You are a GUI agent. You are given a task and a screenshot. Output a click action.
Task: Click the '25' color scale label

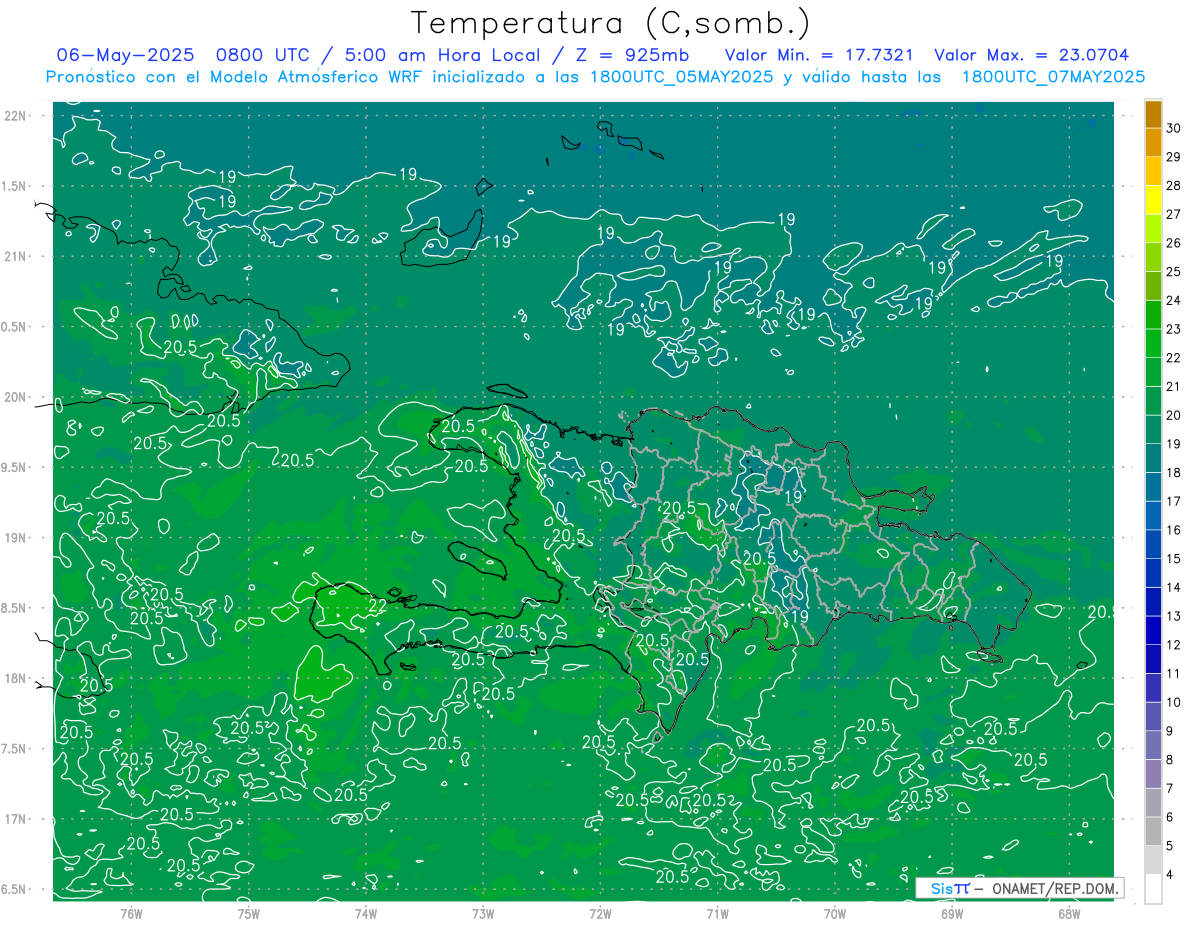click(x=1175, y=271)
